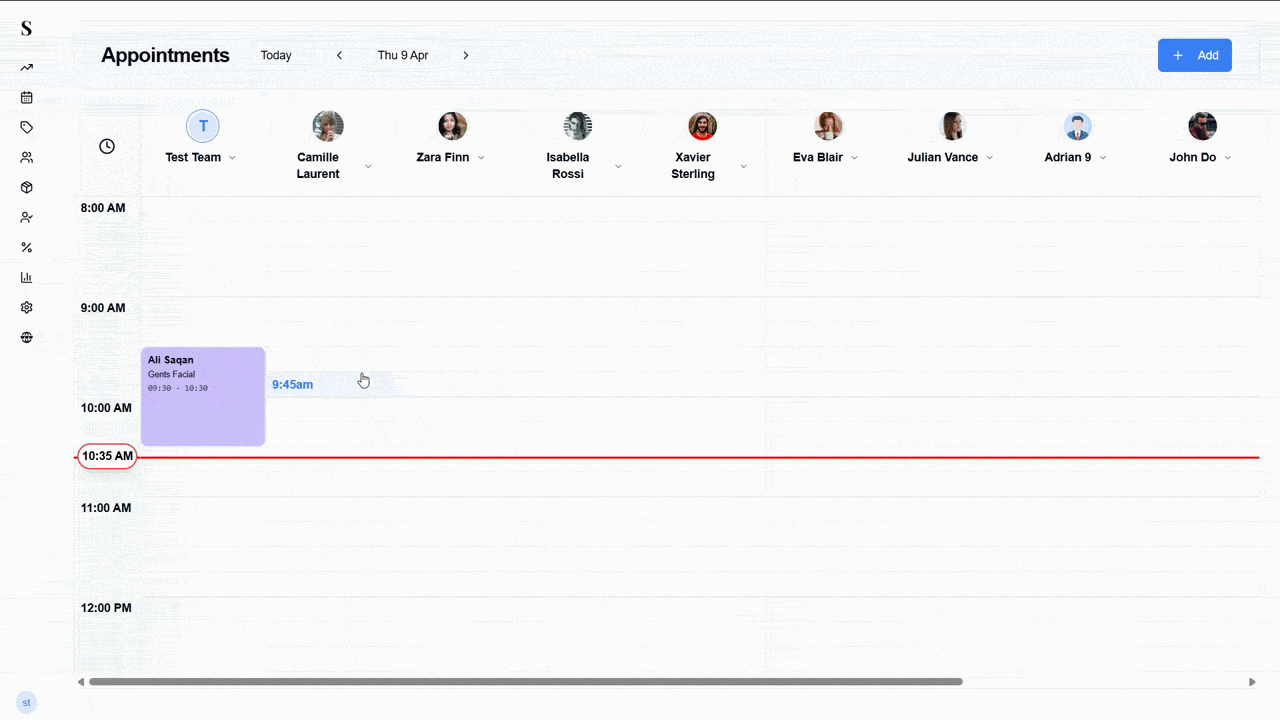Navigate to the next day with right arrow
Image resolution: width=1280 pixels, height=720 pixels.
coord(466,55)
